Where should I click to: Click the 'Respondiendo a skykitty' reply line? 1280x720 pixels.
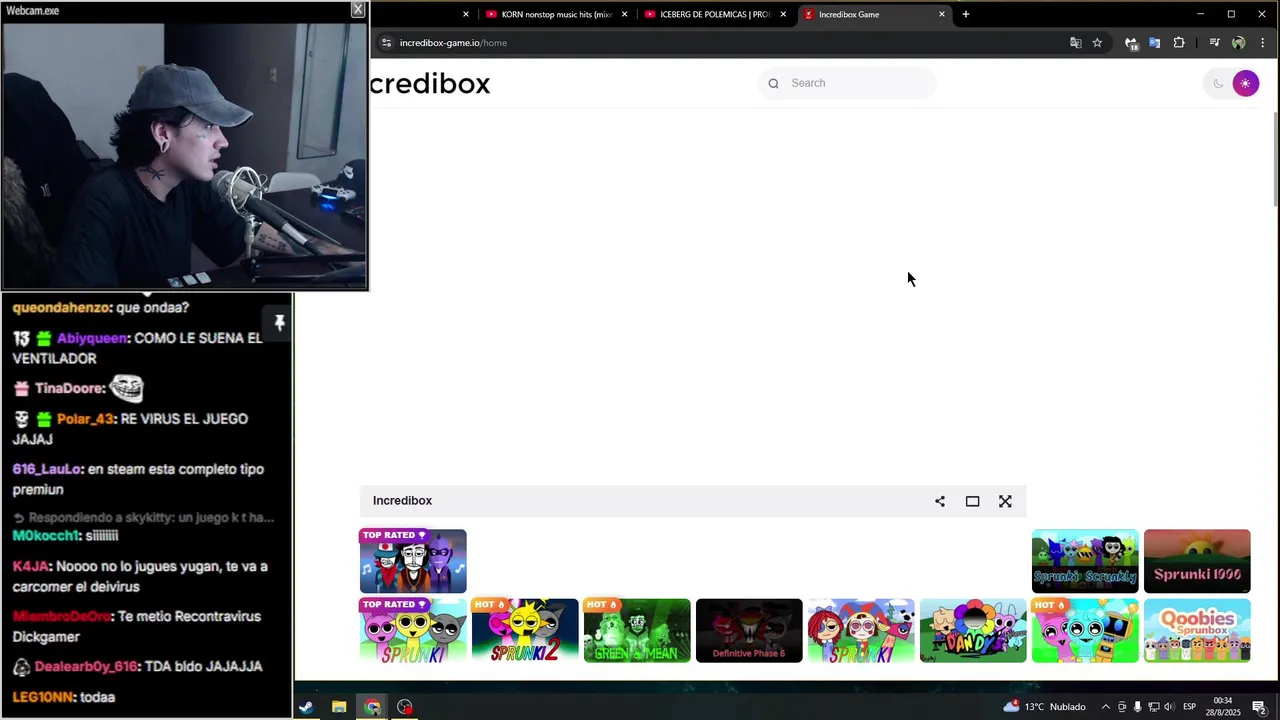point(143,518)
